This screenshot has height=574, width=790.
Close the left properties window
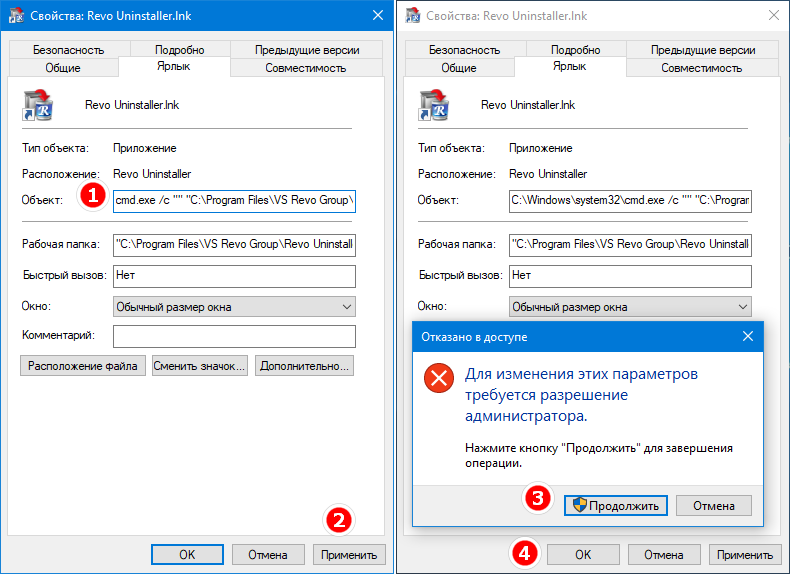pos(378,16)
